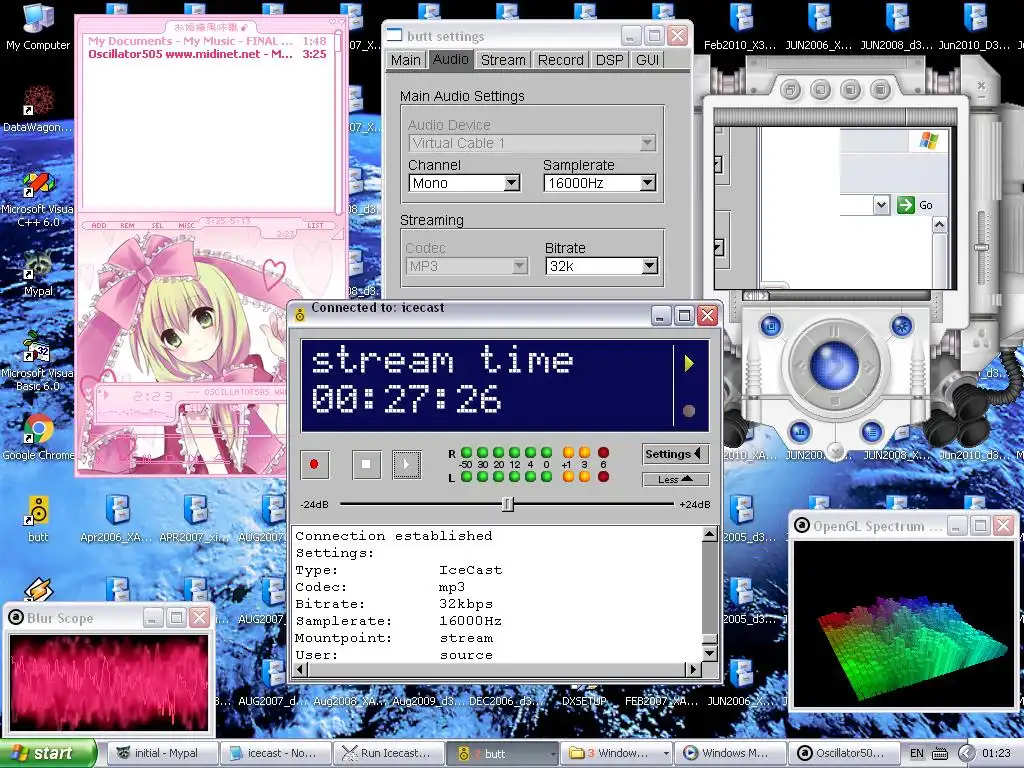This screenshot has width=1024, height=768.
Task: Switch to 'Run Icecast' taskbar item
Action: pyautogui.click(x=390, y=753)
